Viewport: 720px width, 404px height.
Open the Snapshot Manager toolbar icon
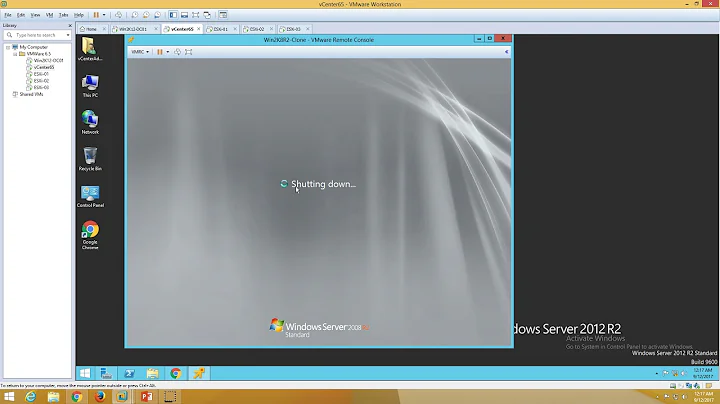[x=158, y=15]
